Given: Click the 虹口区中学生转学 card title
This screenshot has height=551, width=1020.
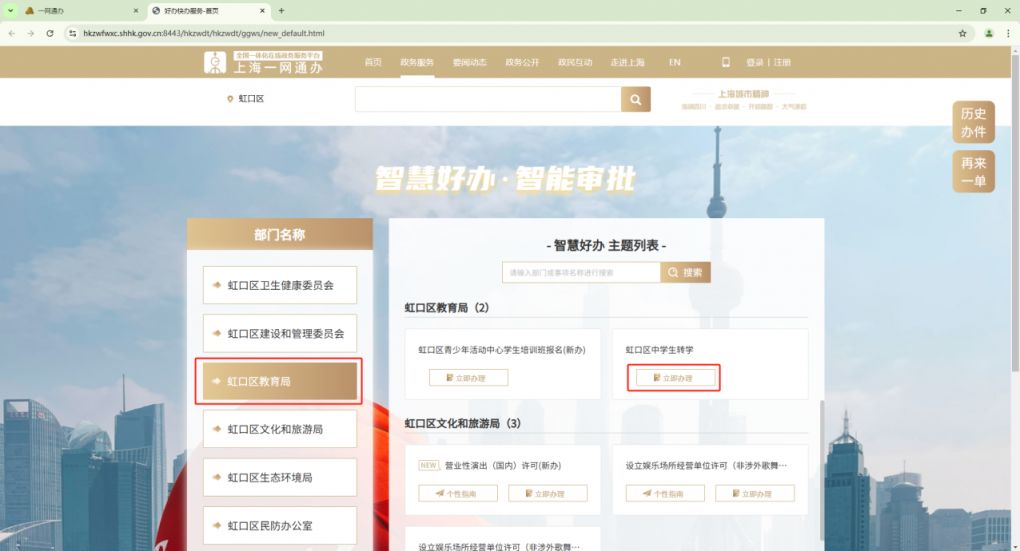Looking at the screenshot, I should click(660, 350).
